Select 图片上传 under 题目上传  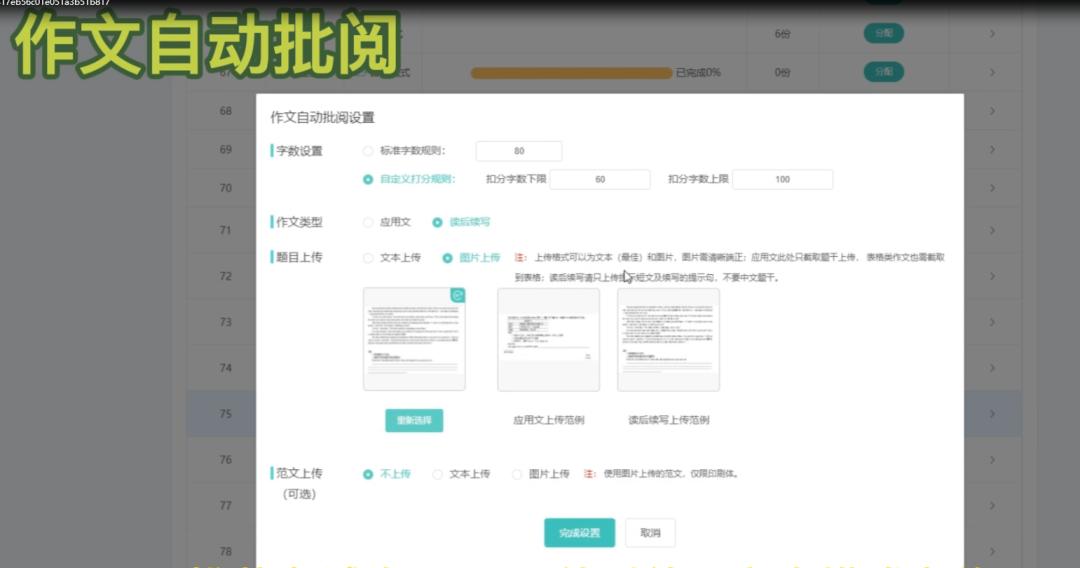pyautogui.click(x=448, y=257)
